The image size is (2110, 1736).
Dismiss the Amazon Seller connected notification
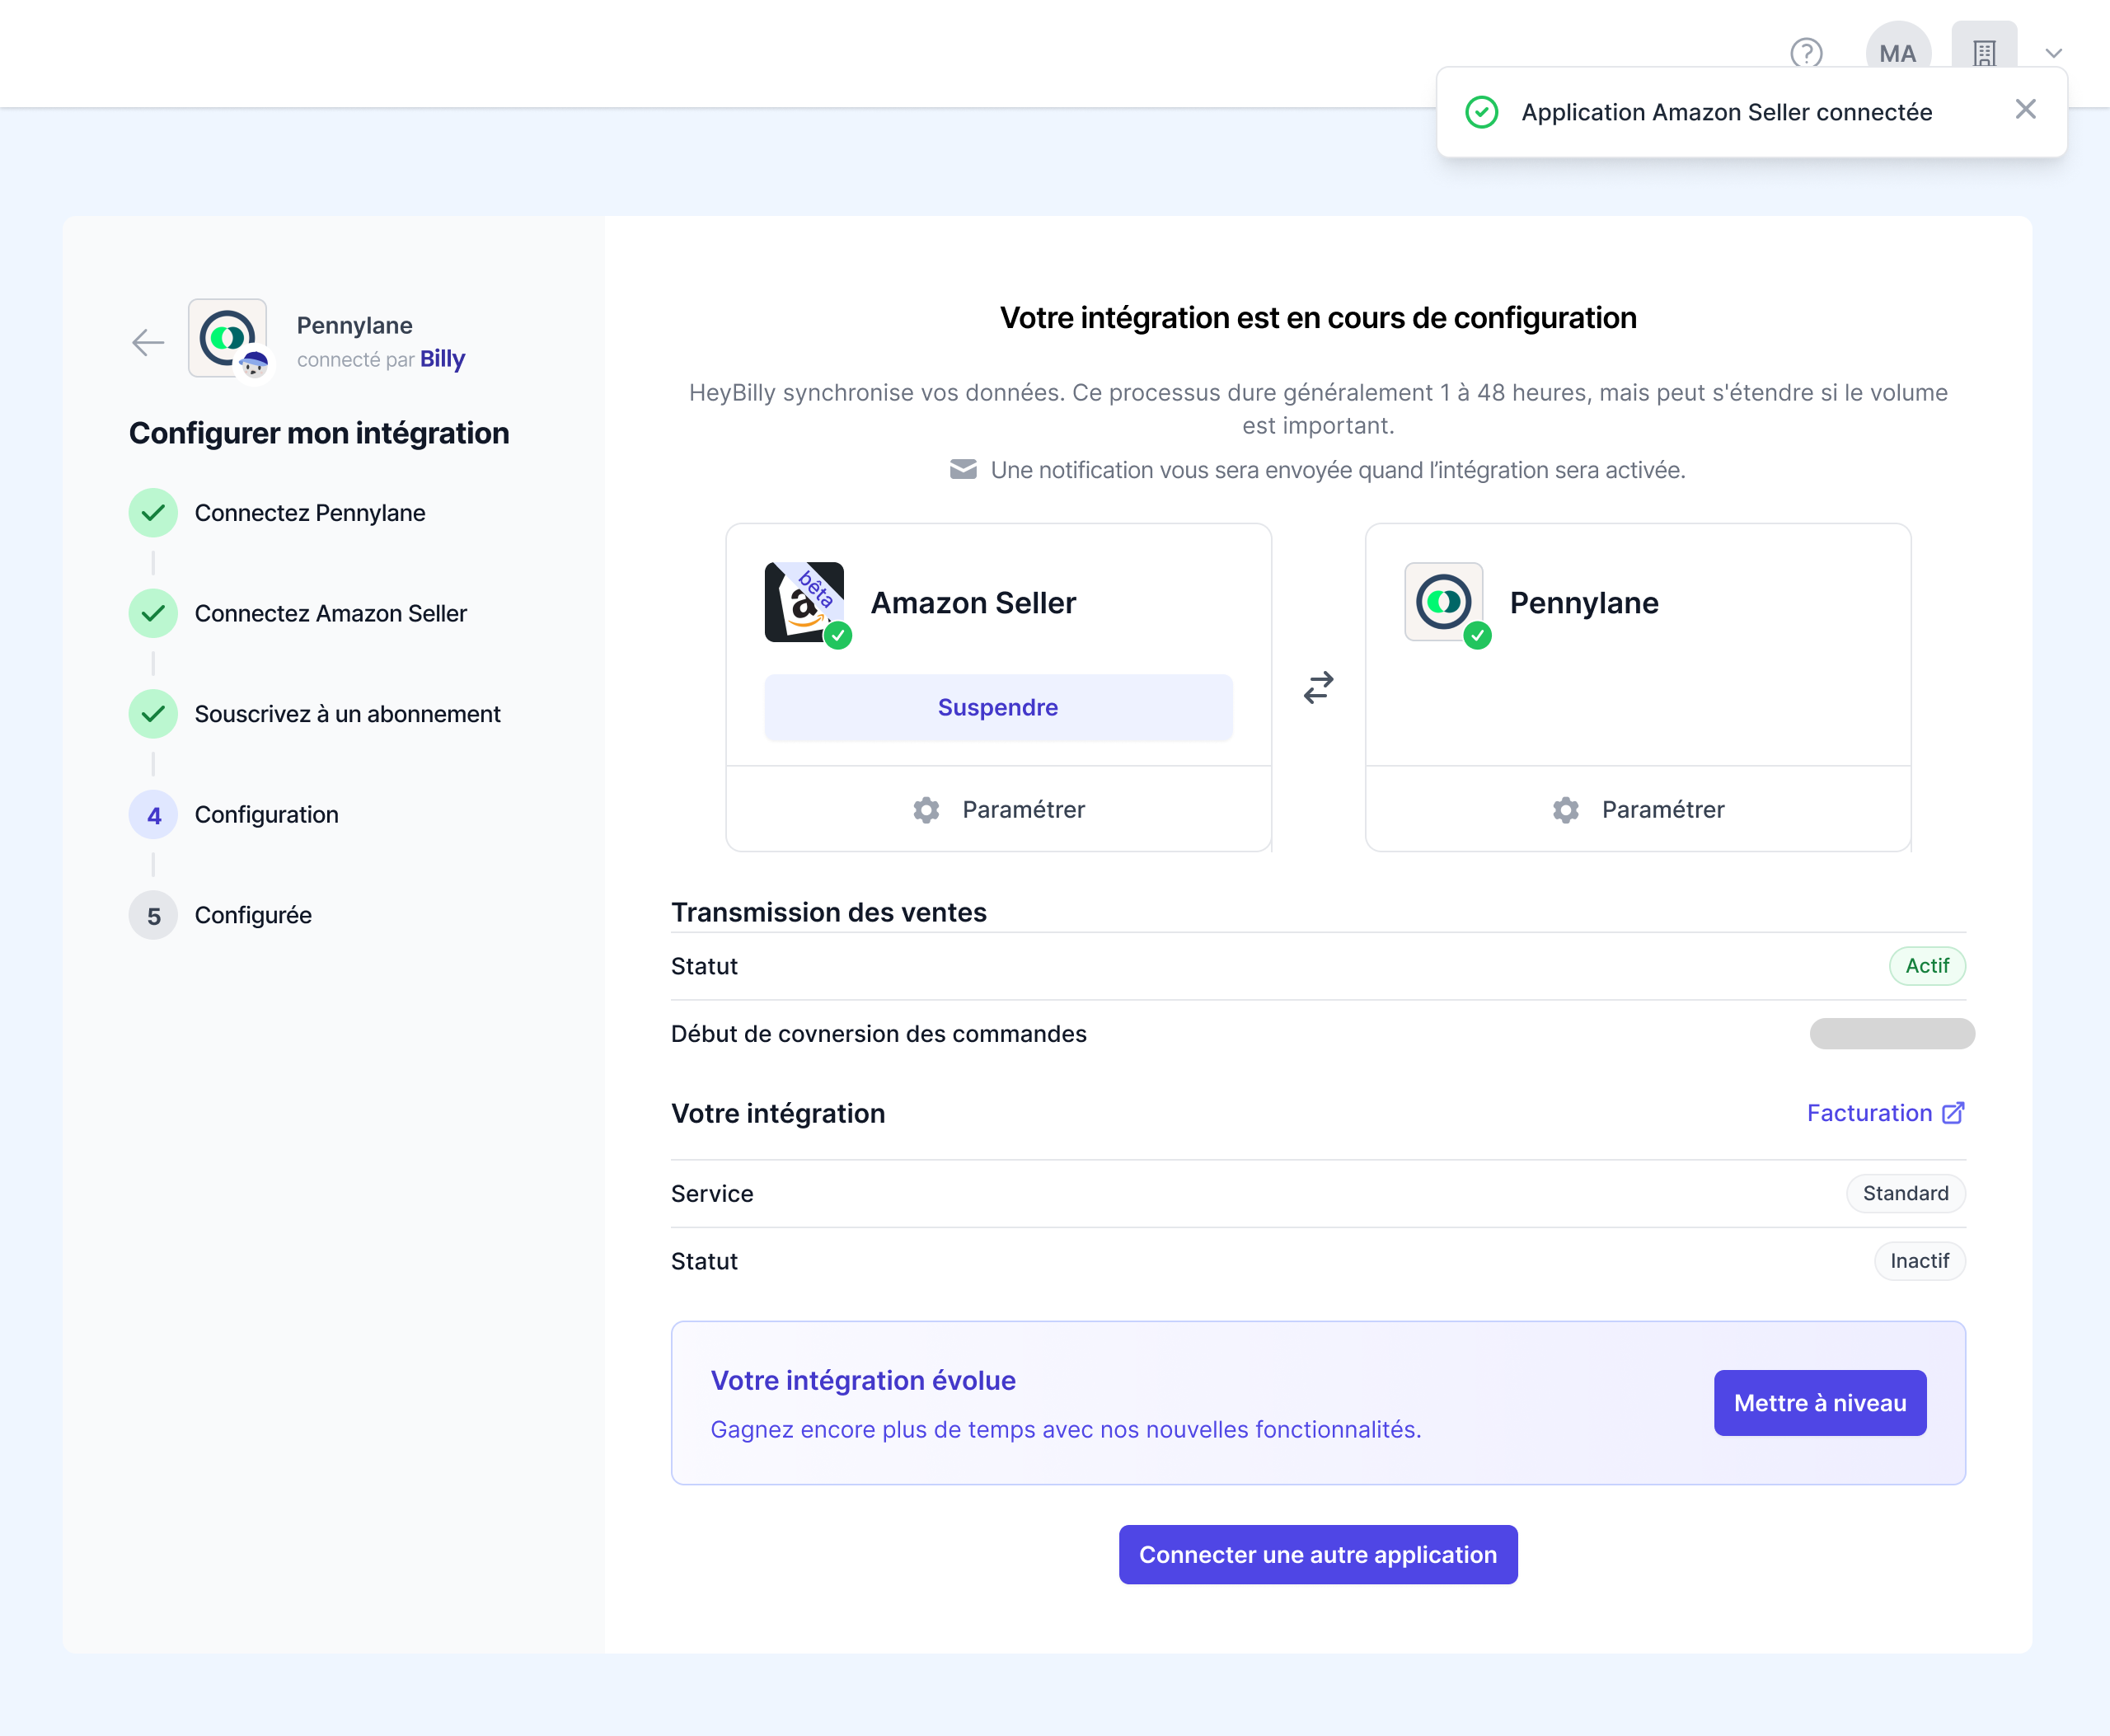click(x=2025, y=110)
